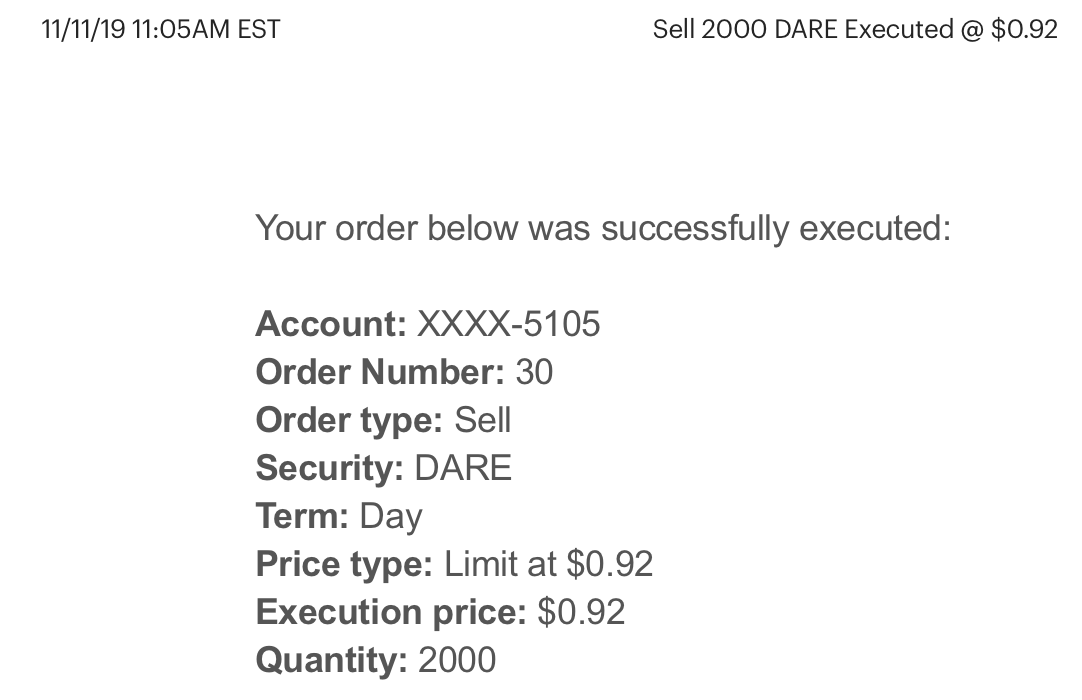This screenshot has width=1082, height=700.
Task: Open the Sell 2000 DARE Executed subject line
Action: point(854,29)
